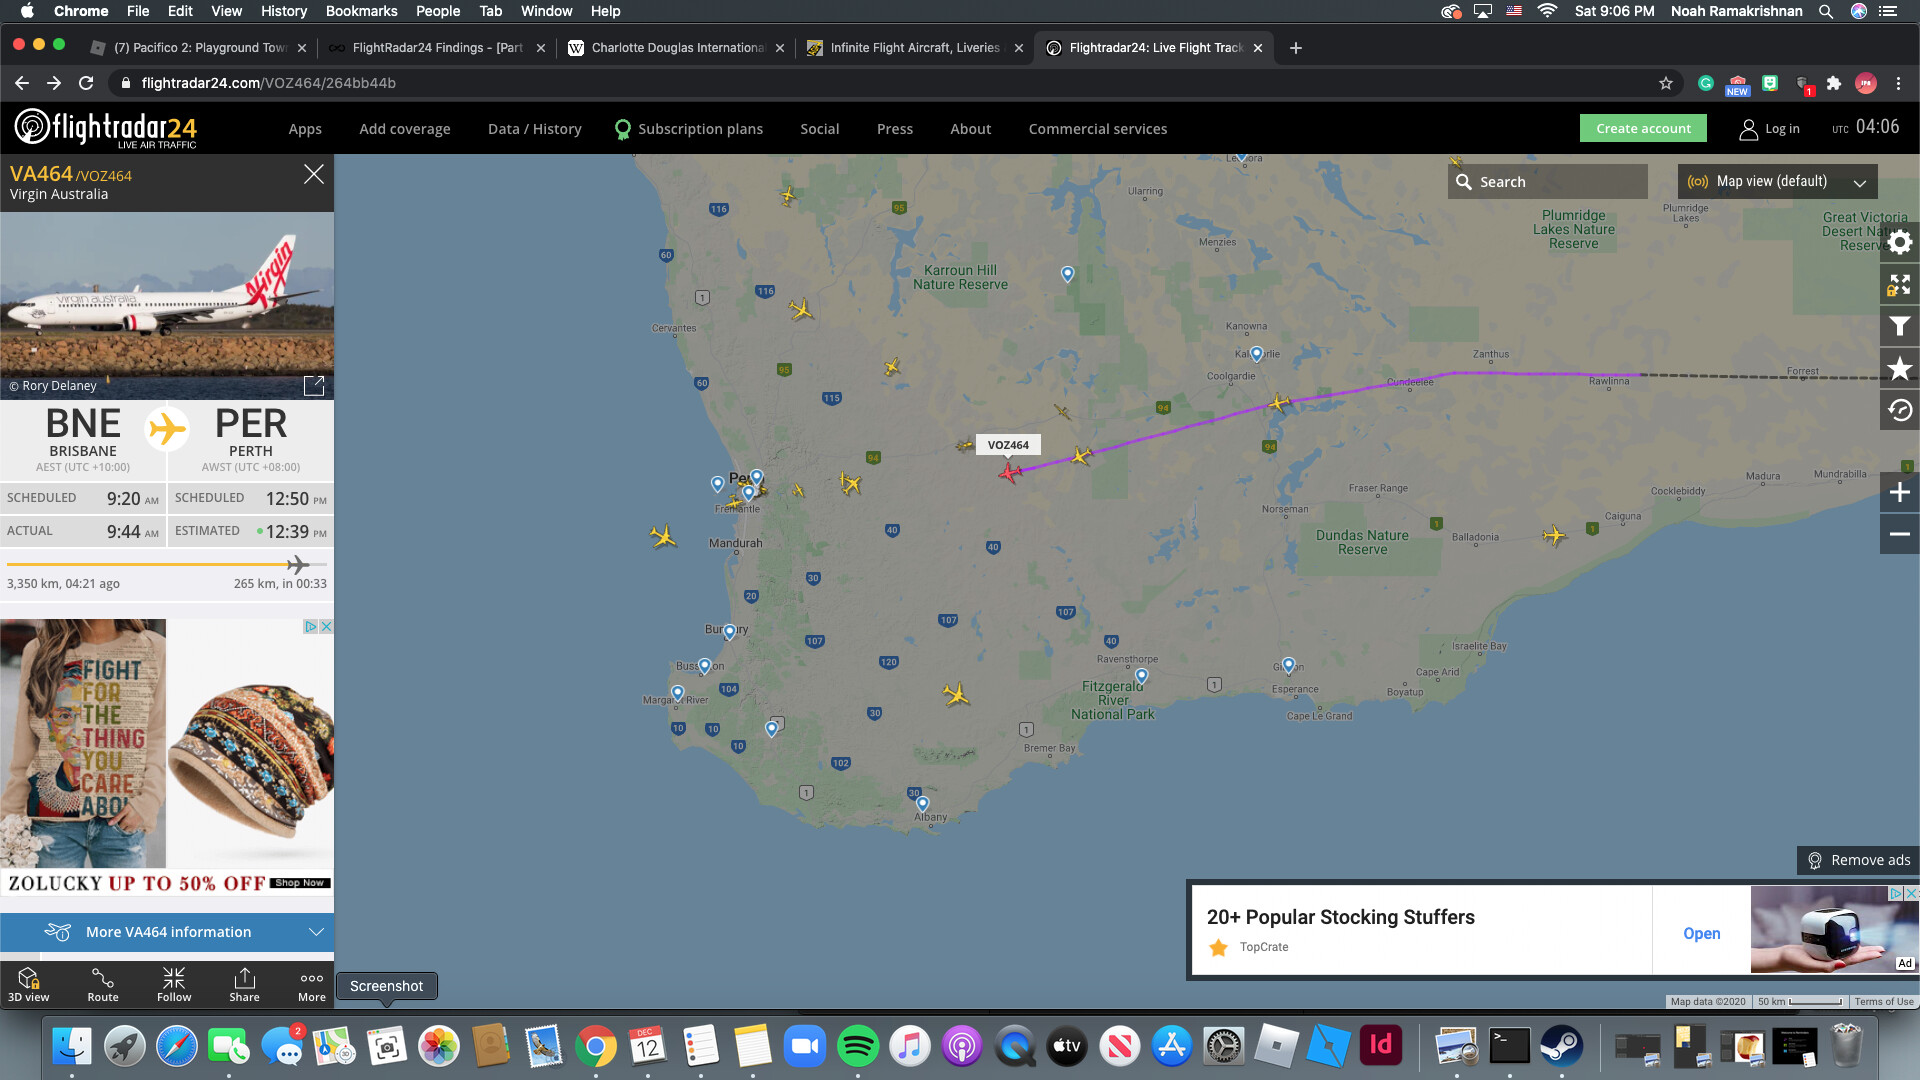Open the Data / History menu

tap(534, 129)
